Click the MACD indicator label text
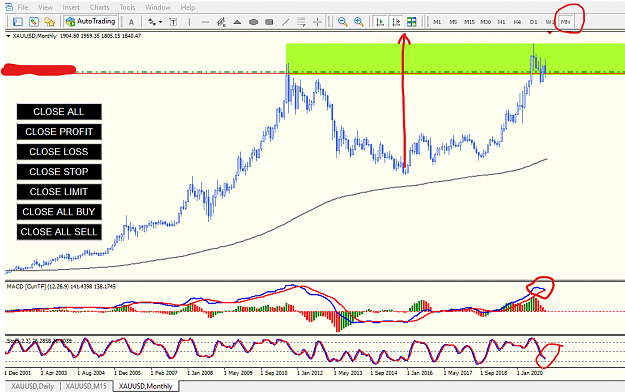The image size is (625, 392). click(61, 286)
